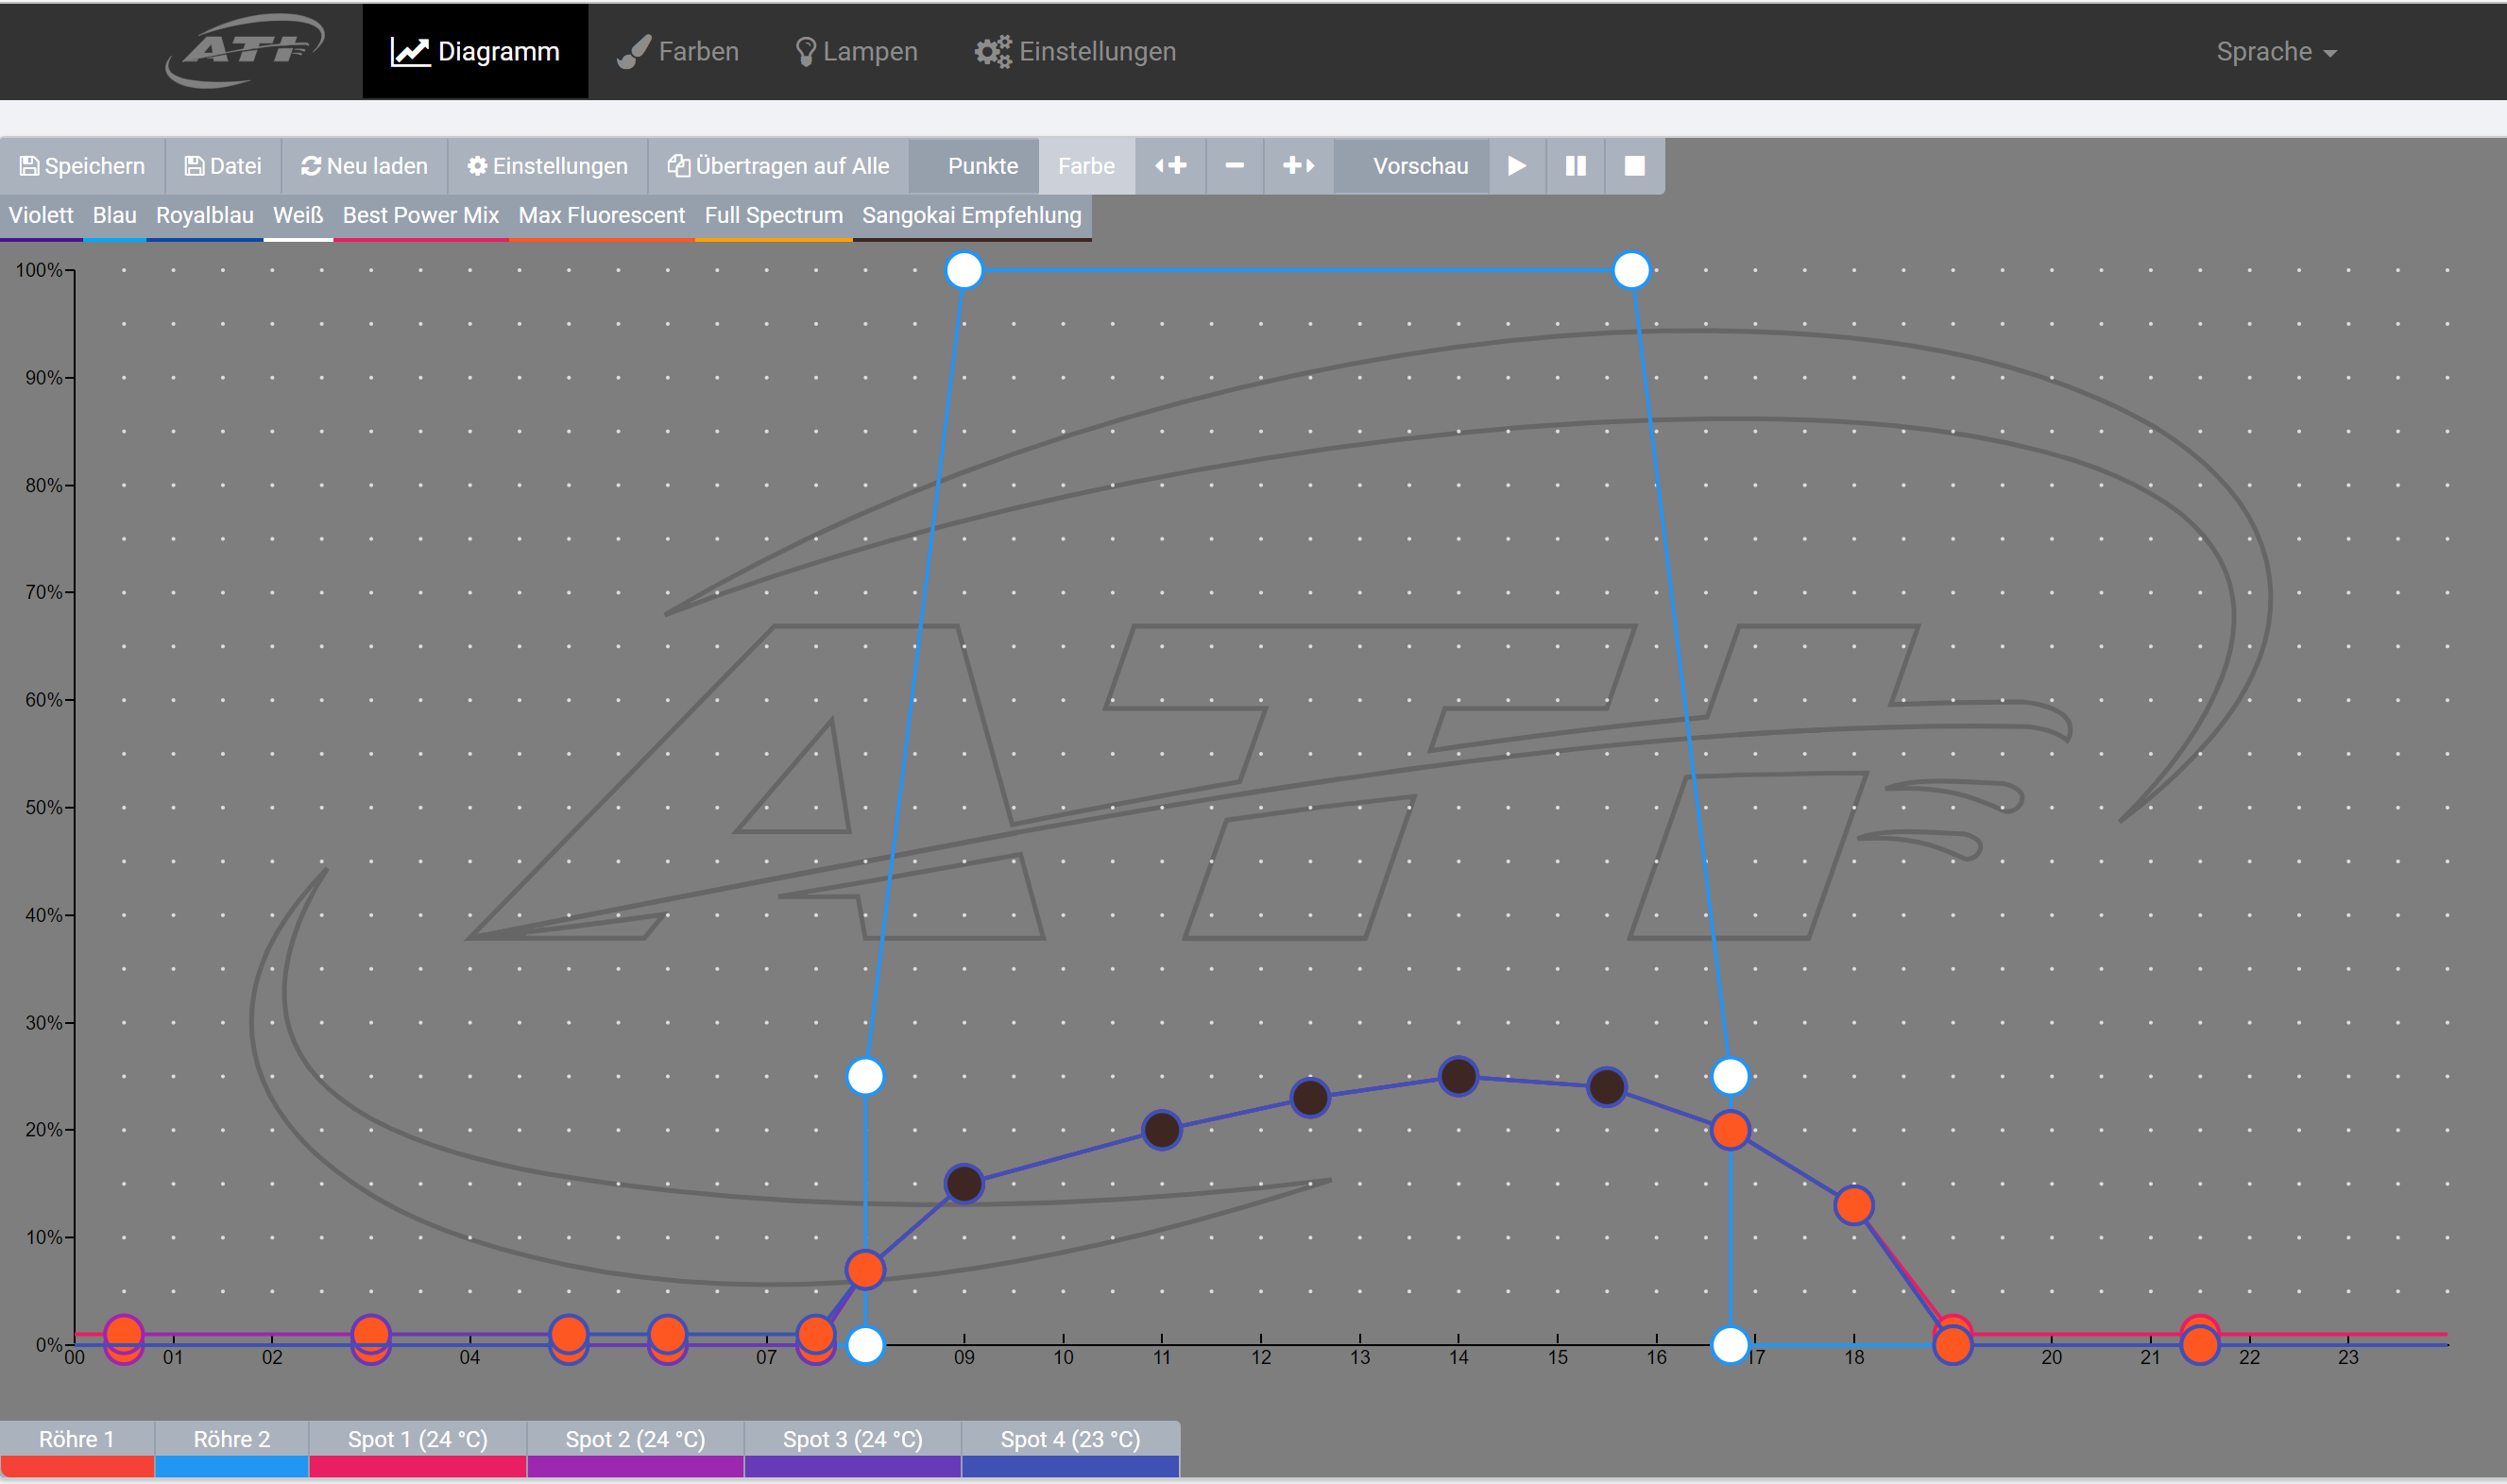
Task: Pause the preview playback
Action: pos(1575,166)
